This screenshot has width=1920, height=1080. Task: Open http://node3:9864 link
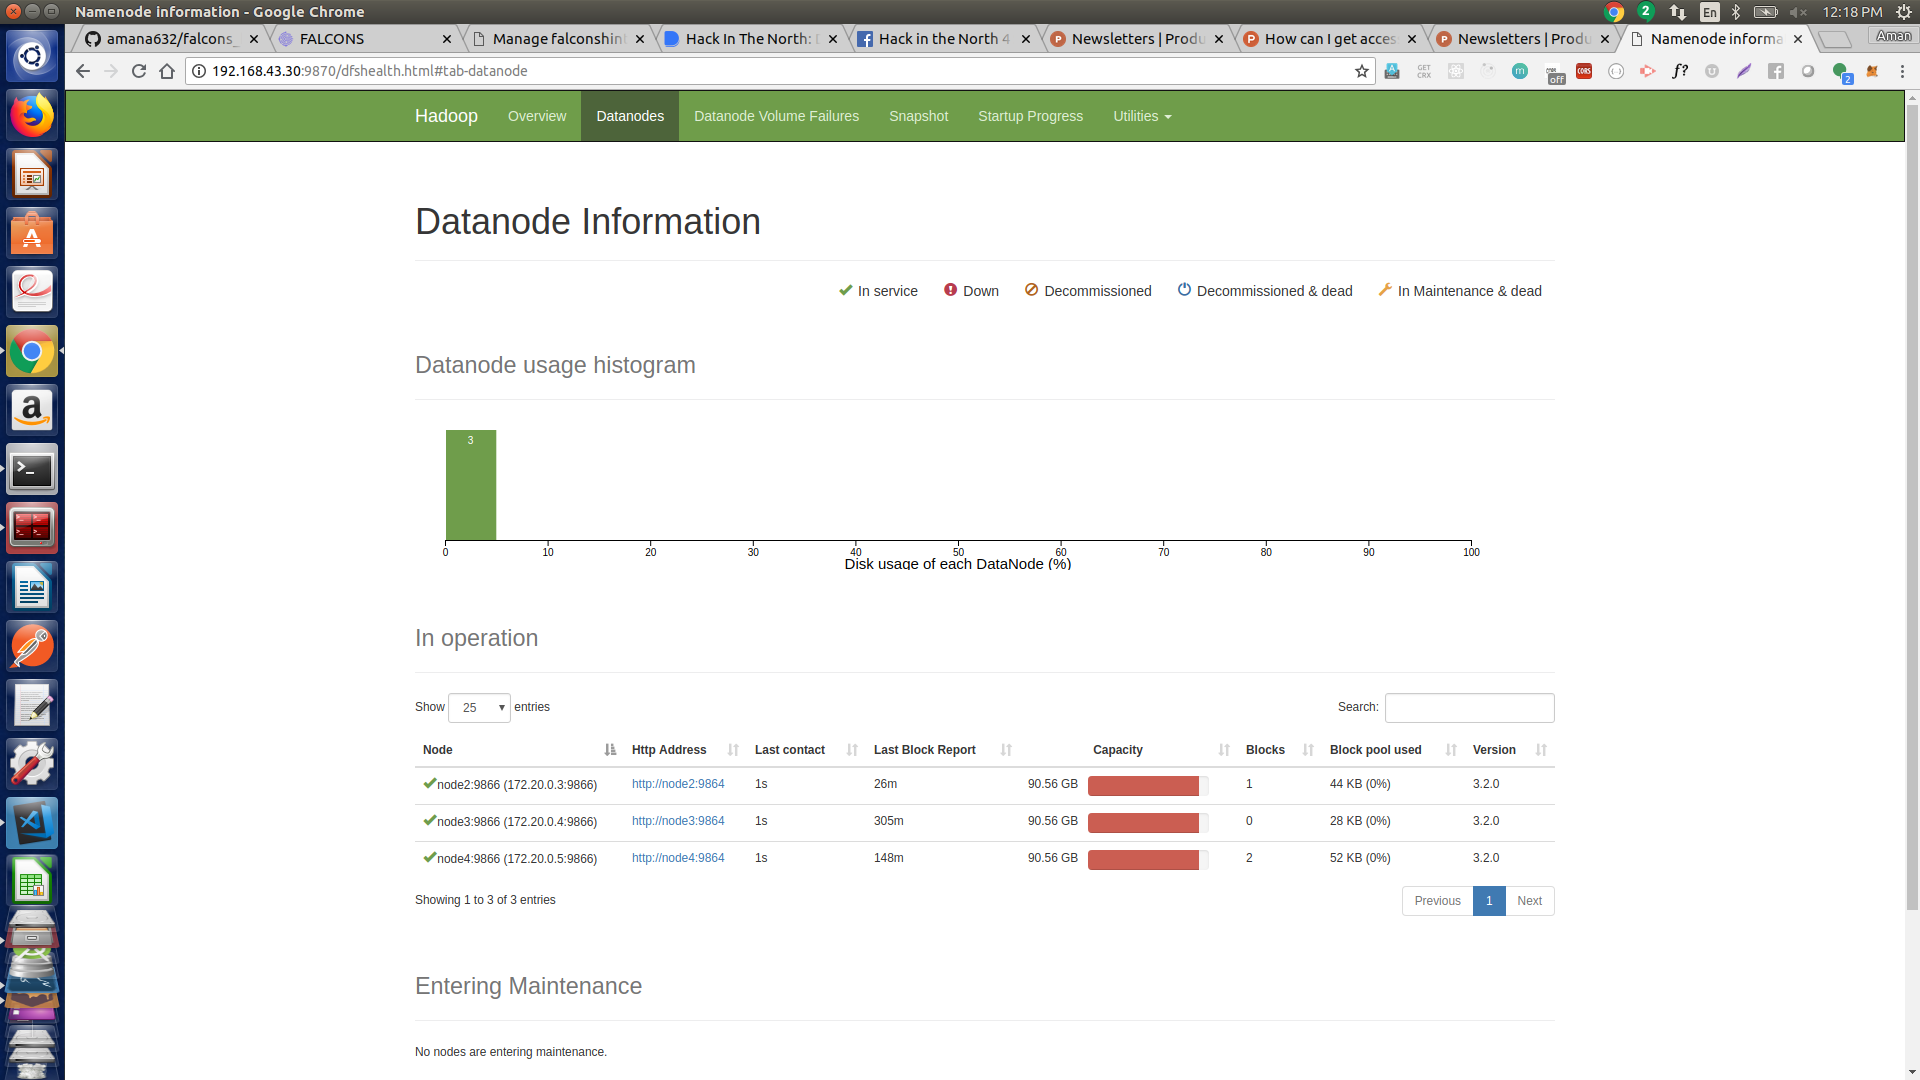tap(678, 821)
